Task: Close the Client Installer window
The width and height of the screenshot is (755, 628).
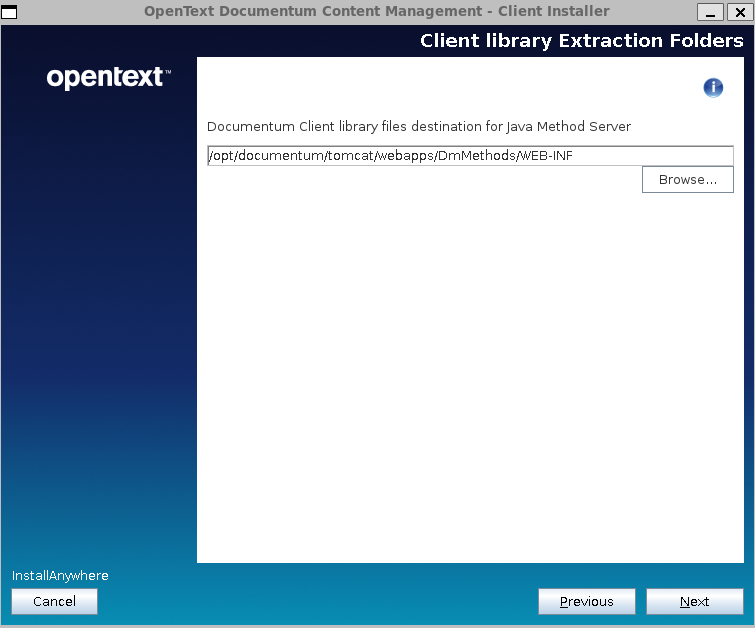Action: point(739,11)
